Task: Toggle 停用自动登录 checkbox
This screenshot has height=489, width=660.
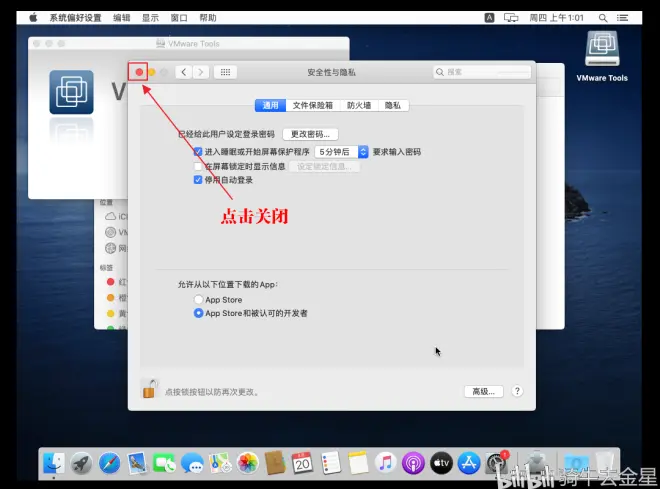Action: (198, 180)
